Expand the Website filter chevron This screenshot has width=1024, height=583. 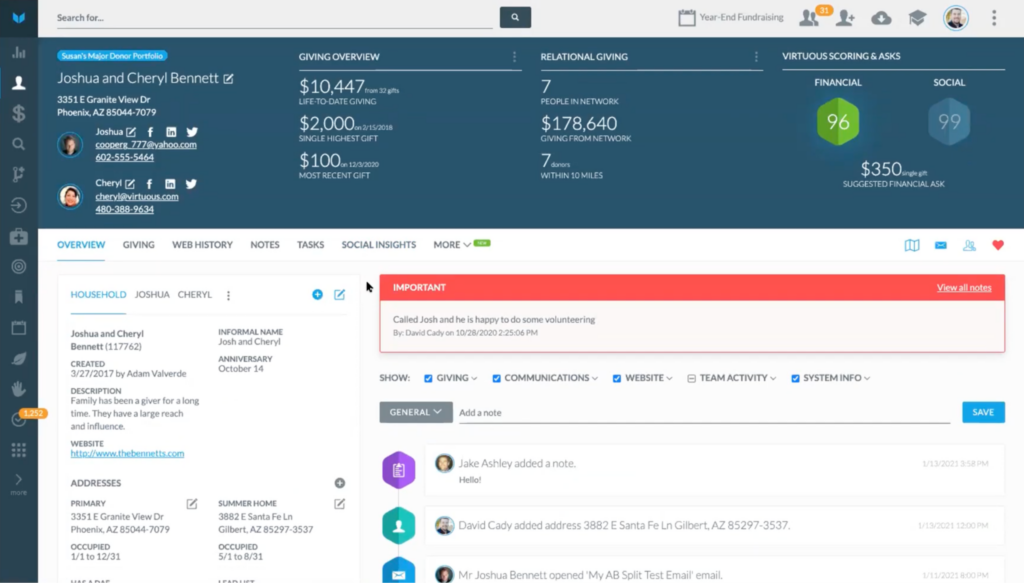coord(669,379)
